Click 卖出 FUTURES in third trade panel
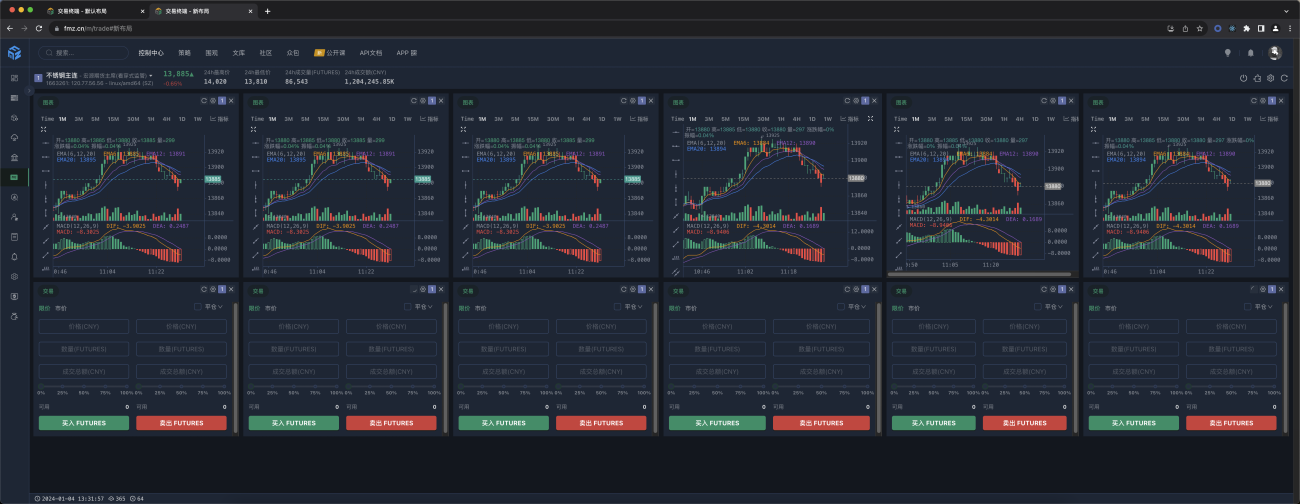This screenshot has height=504, width=1300. (601, 423)
